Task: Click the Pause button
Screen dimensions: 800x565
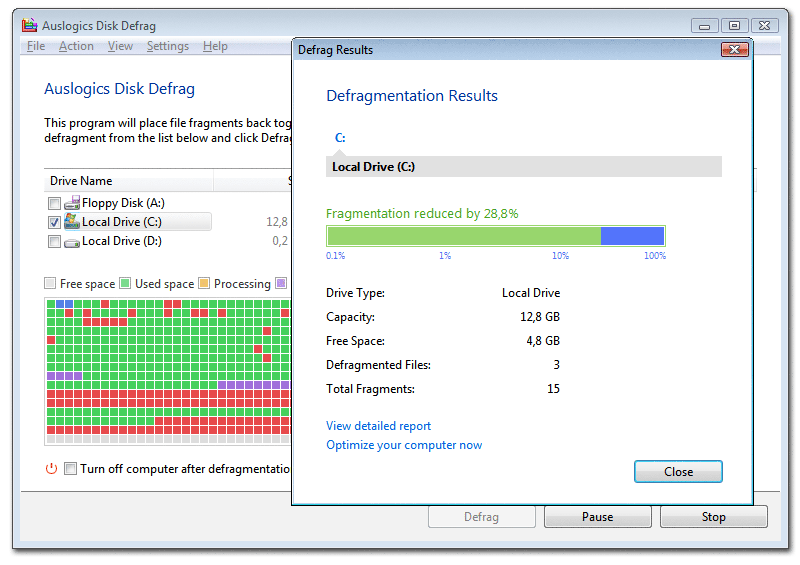Action: [597, 517]
